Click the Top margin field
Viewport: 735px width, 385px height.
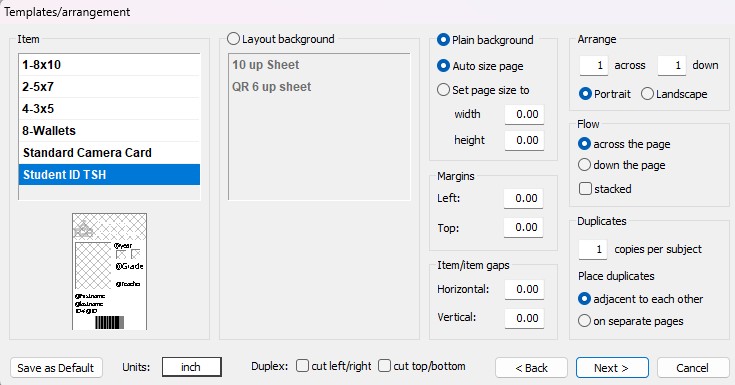click(523, 227)
